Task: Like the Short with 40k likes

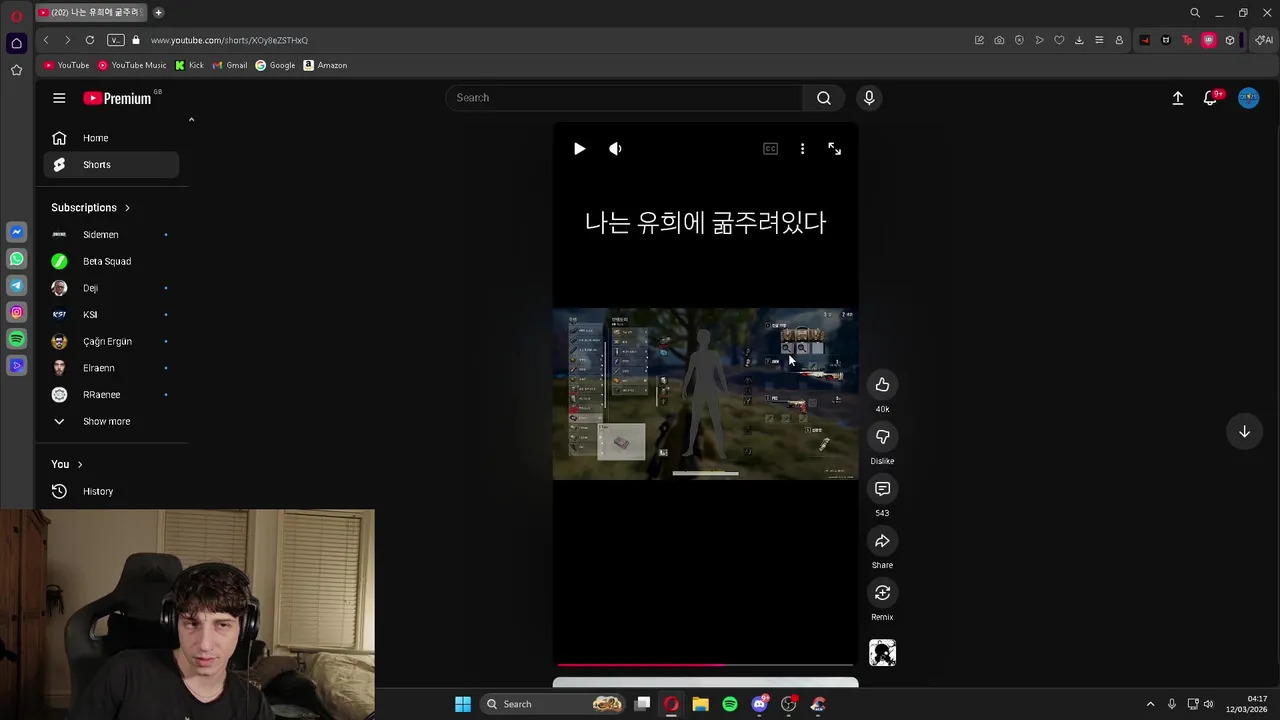Action: pyautogui.click(x=882, y=385)
